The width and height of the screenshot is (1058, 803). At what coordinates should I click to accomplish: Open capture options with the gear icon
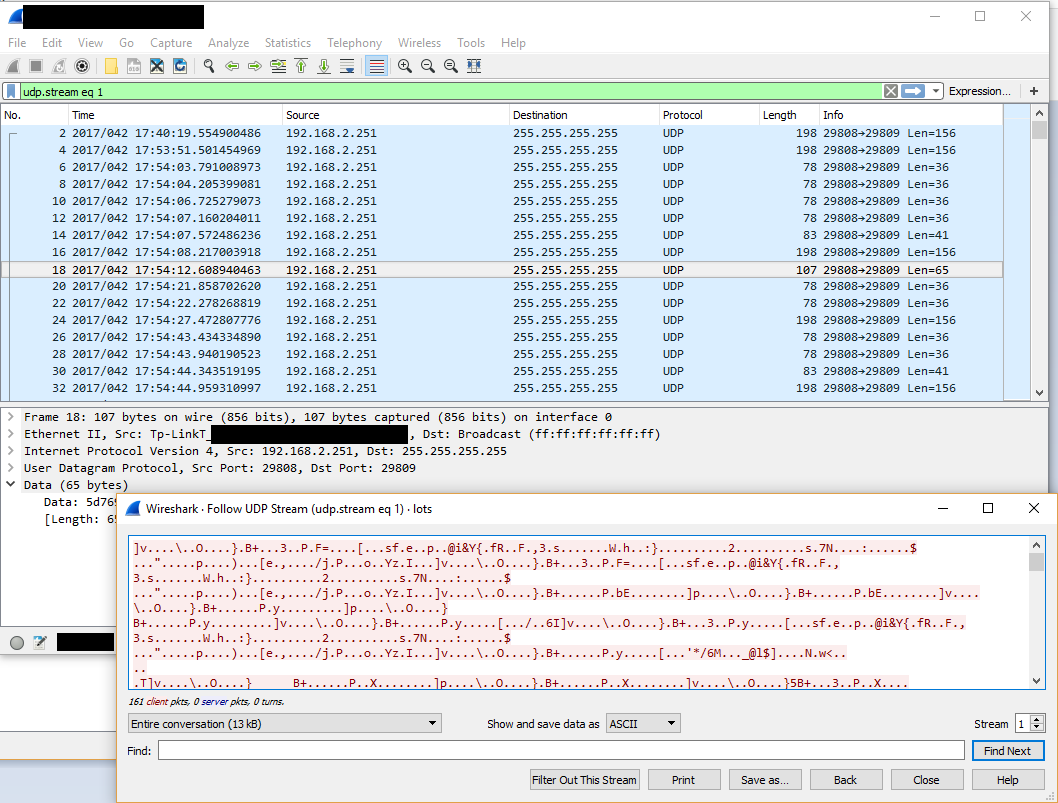point(83,65)
